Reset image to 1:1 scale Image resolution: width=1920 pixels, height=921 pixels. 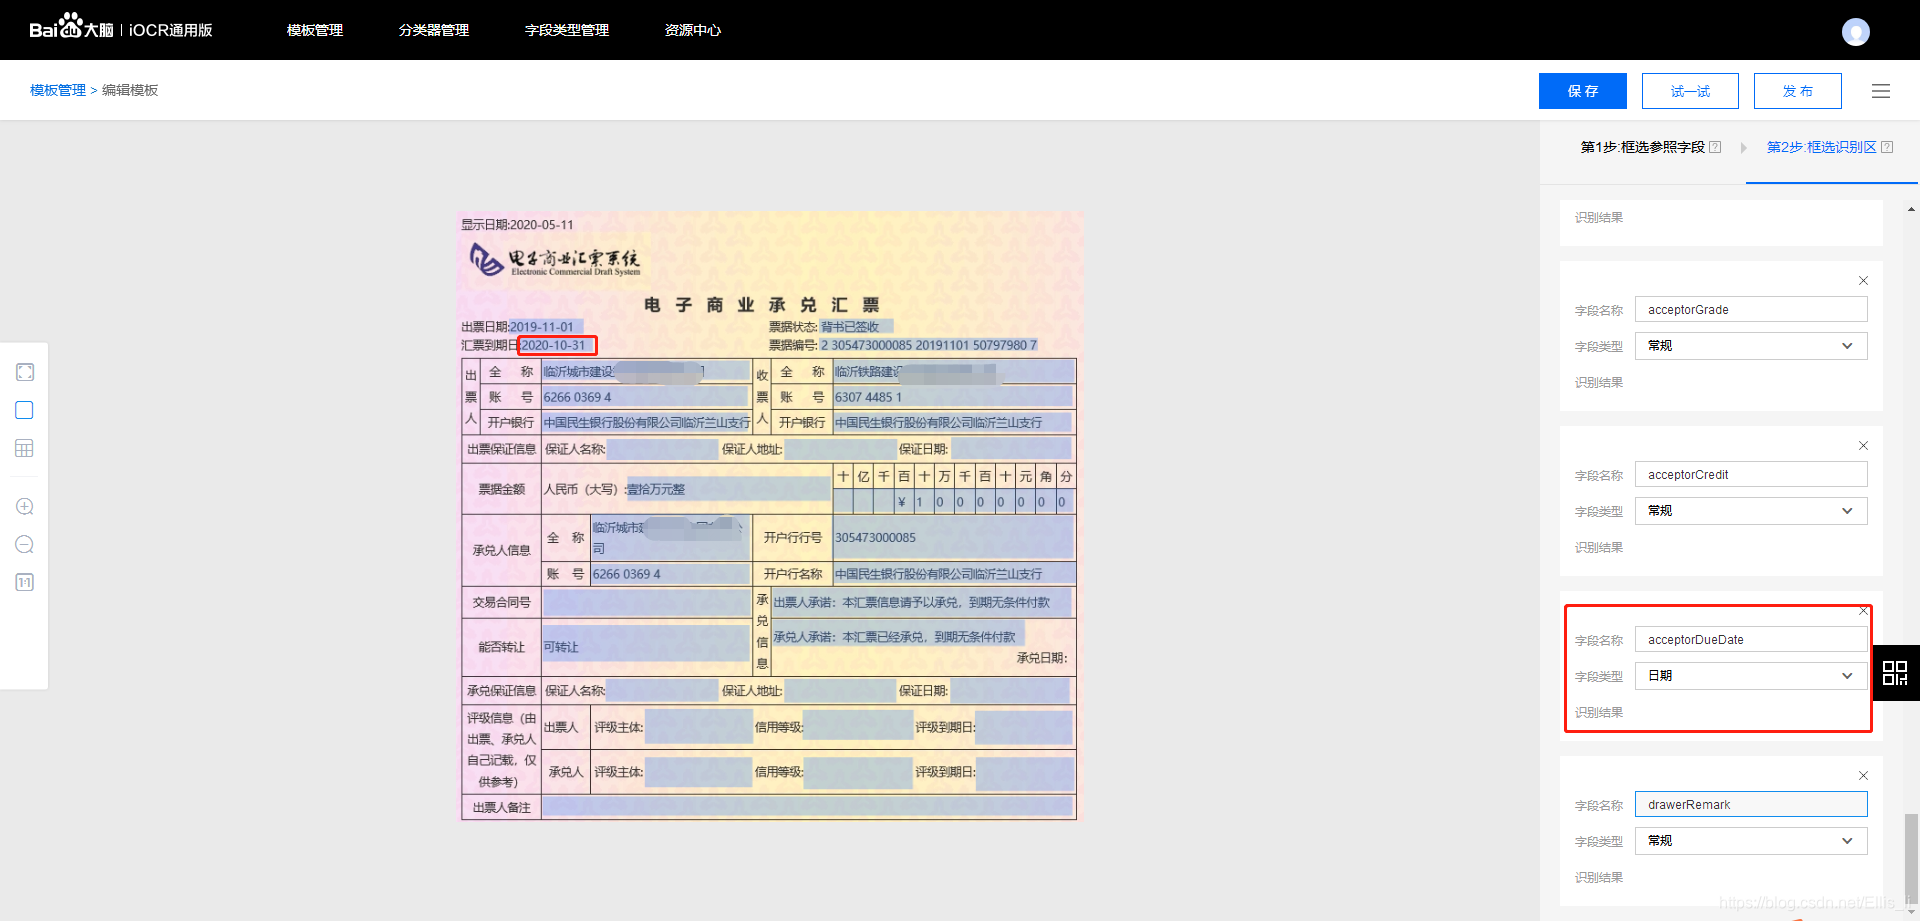pyautogui.click(x=25, y=582)
